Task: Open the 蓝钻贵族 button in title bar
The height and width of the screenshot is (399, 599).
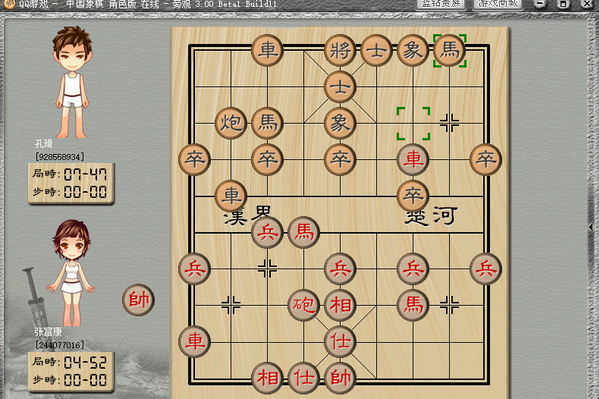Action: click(x=441, y=4)
